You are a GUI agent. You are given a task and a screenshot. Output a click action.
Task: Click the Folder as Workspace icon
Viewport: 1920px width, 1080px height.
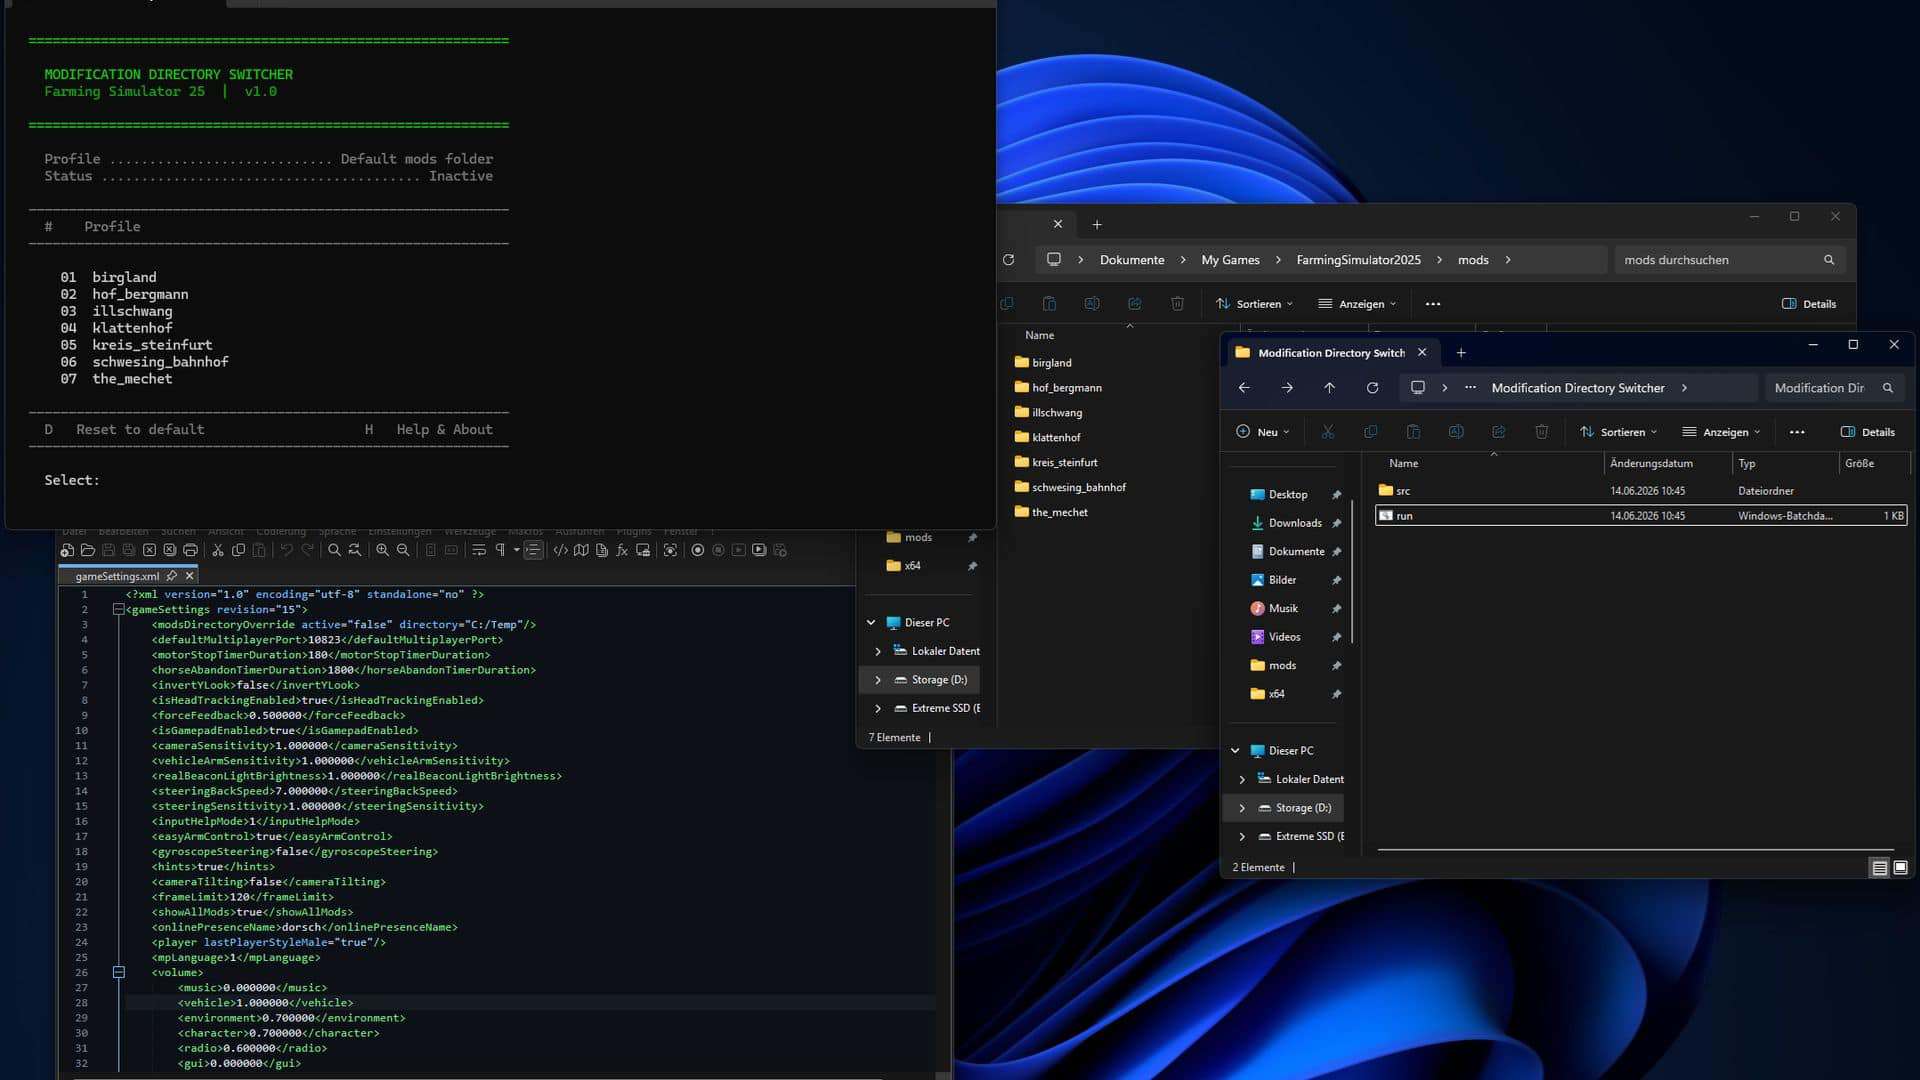point(643,550)
